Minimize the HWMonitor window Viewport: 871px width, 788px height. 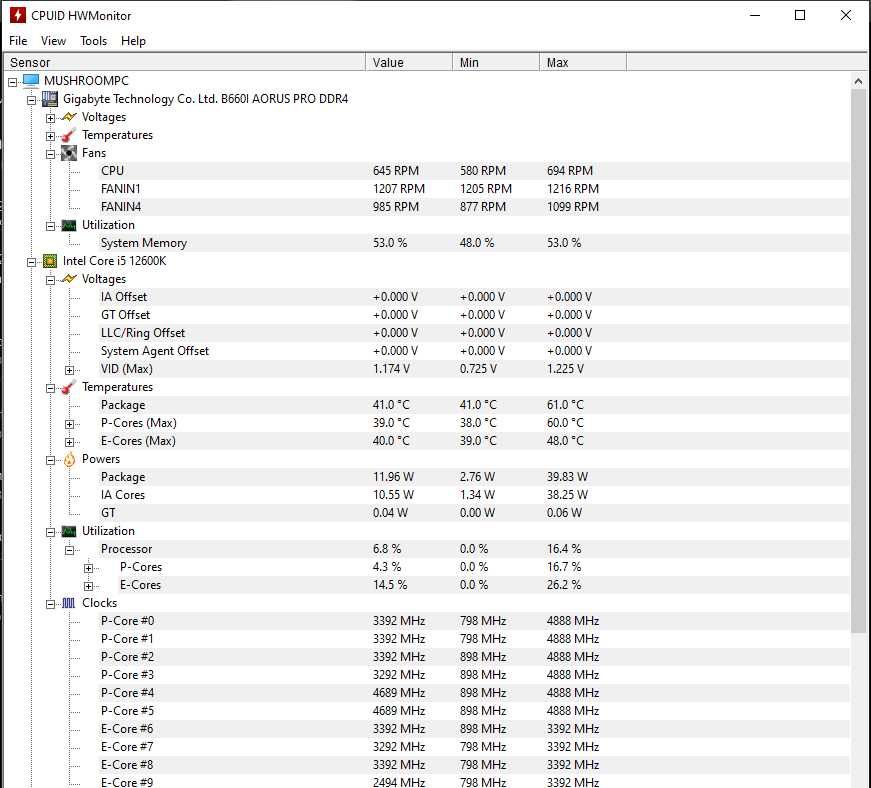tap(755, 15)
